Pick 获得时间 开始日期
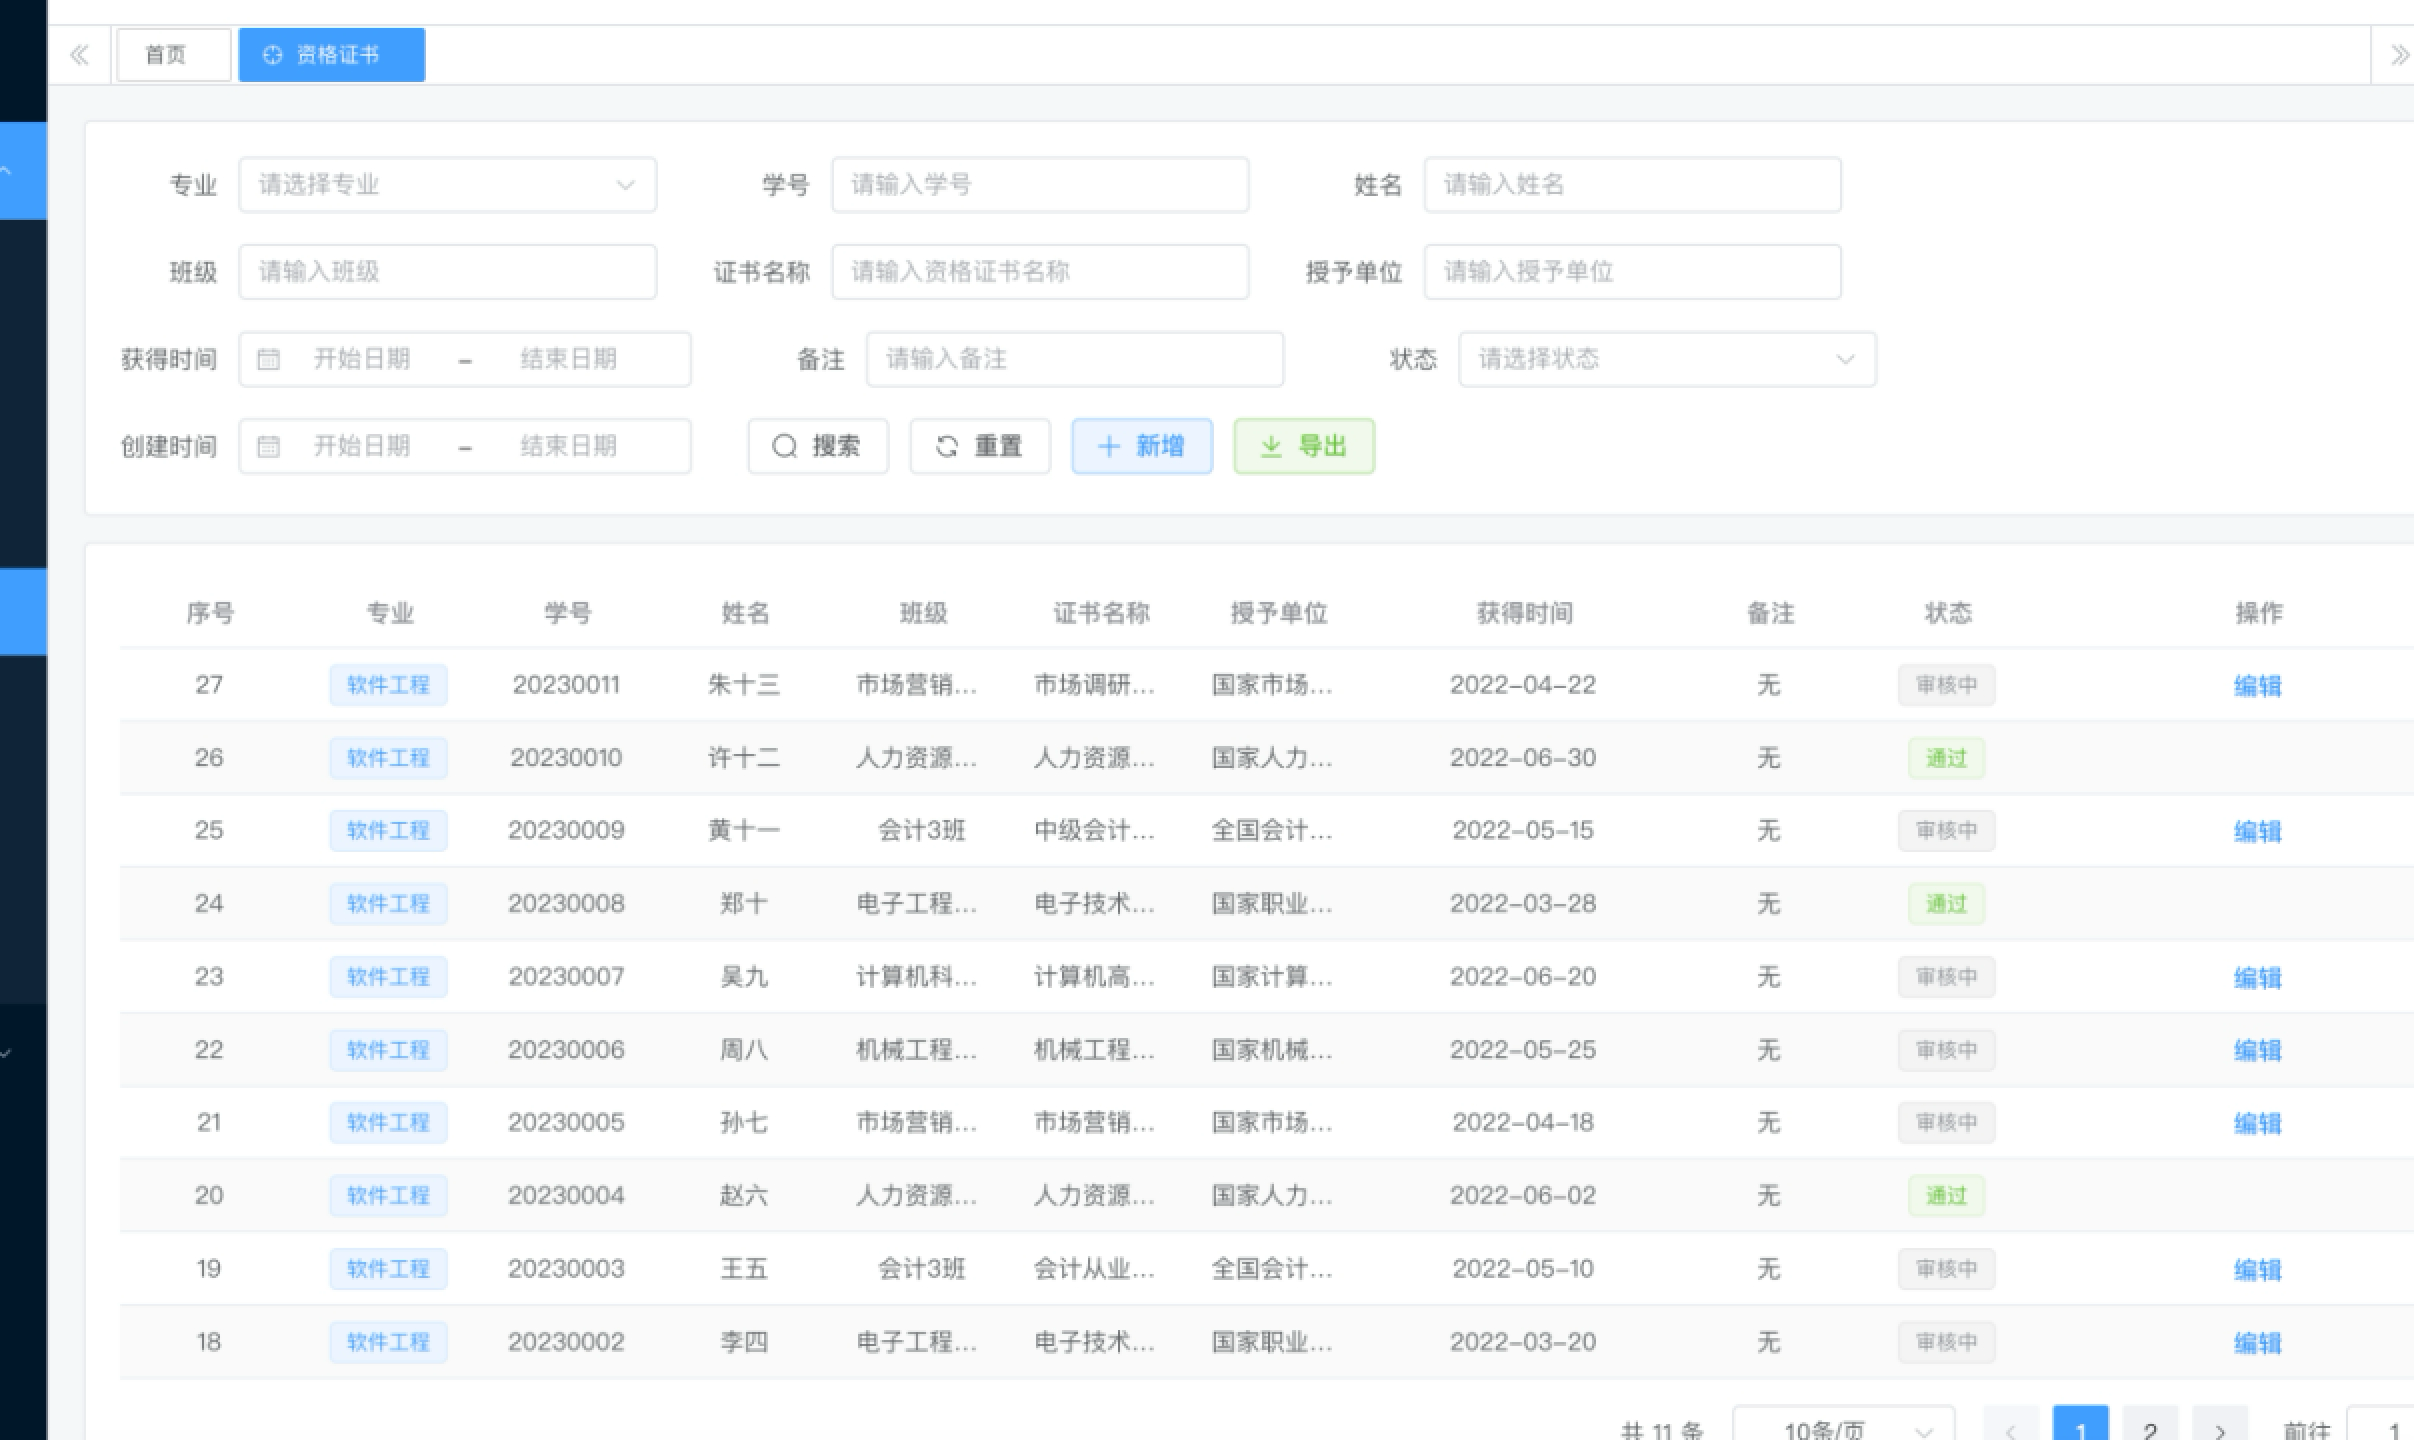This screenshot has height=1440, width=2414. [x=362, y=359]
